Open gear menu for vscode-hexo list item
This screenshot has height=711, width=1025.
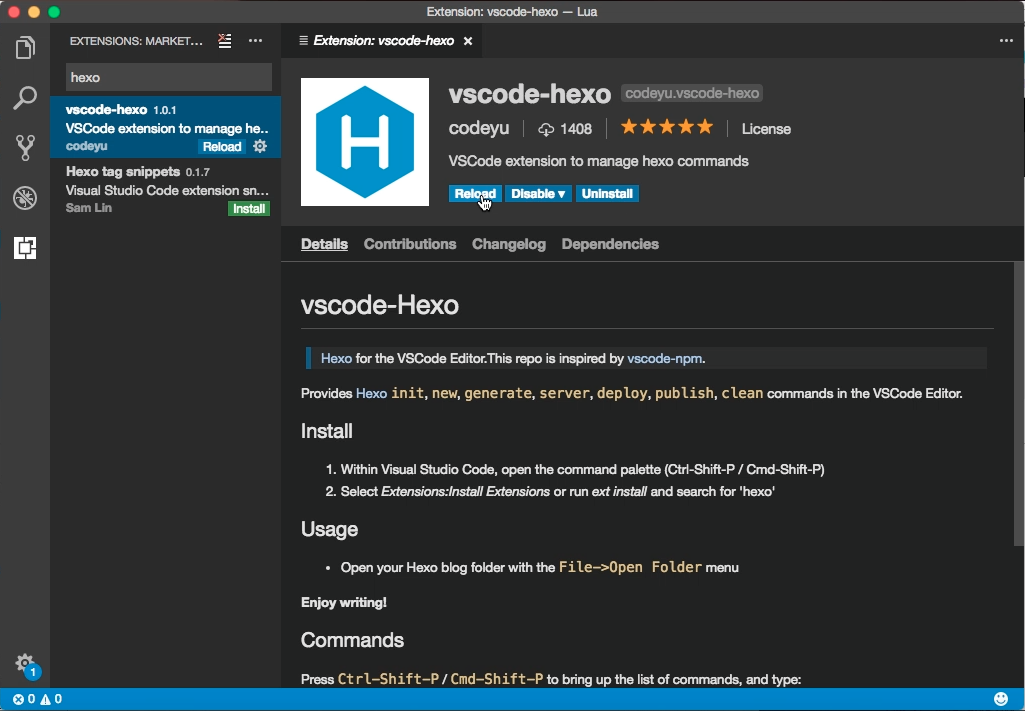click(x=260, y=146)
